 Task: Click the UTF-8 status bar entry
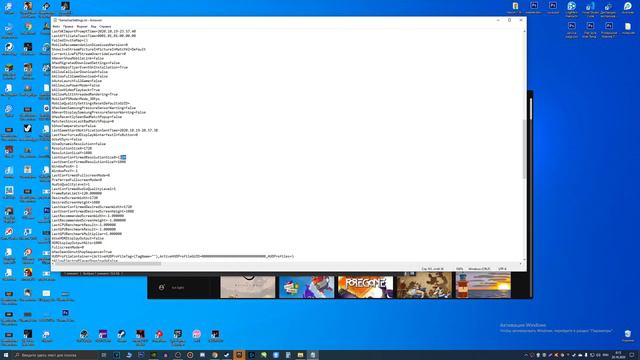click(x=502, y=269)
